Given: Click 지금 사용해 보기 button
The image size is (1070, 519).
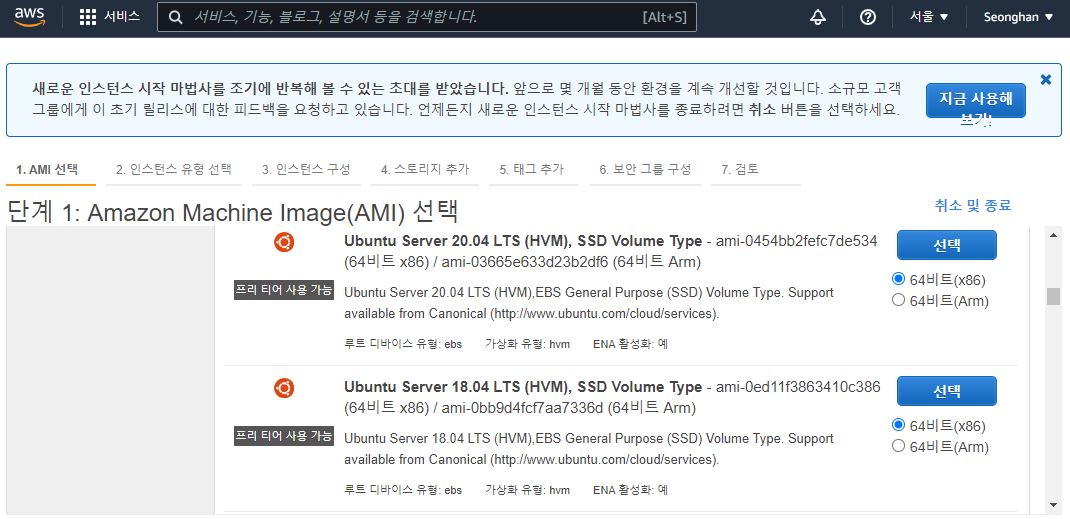Looking at the screenshot, I should tap(976, 100).
